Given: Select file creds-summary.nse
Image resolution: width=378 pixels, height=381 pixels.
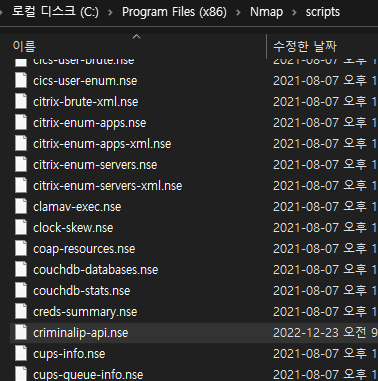Looking at the screenshot, I should tap(85, 312).
